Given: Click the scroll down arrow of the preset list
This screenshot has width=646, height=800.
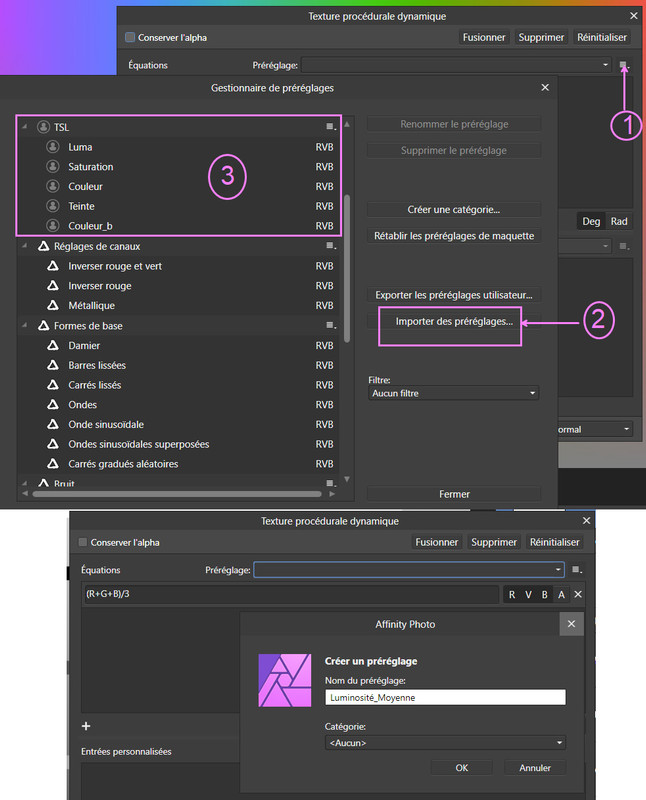Looking at the screenshot, I should point(347,479).
